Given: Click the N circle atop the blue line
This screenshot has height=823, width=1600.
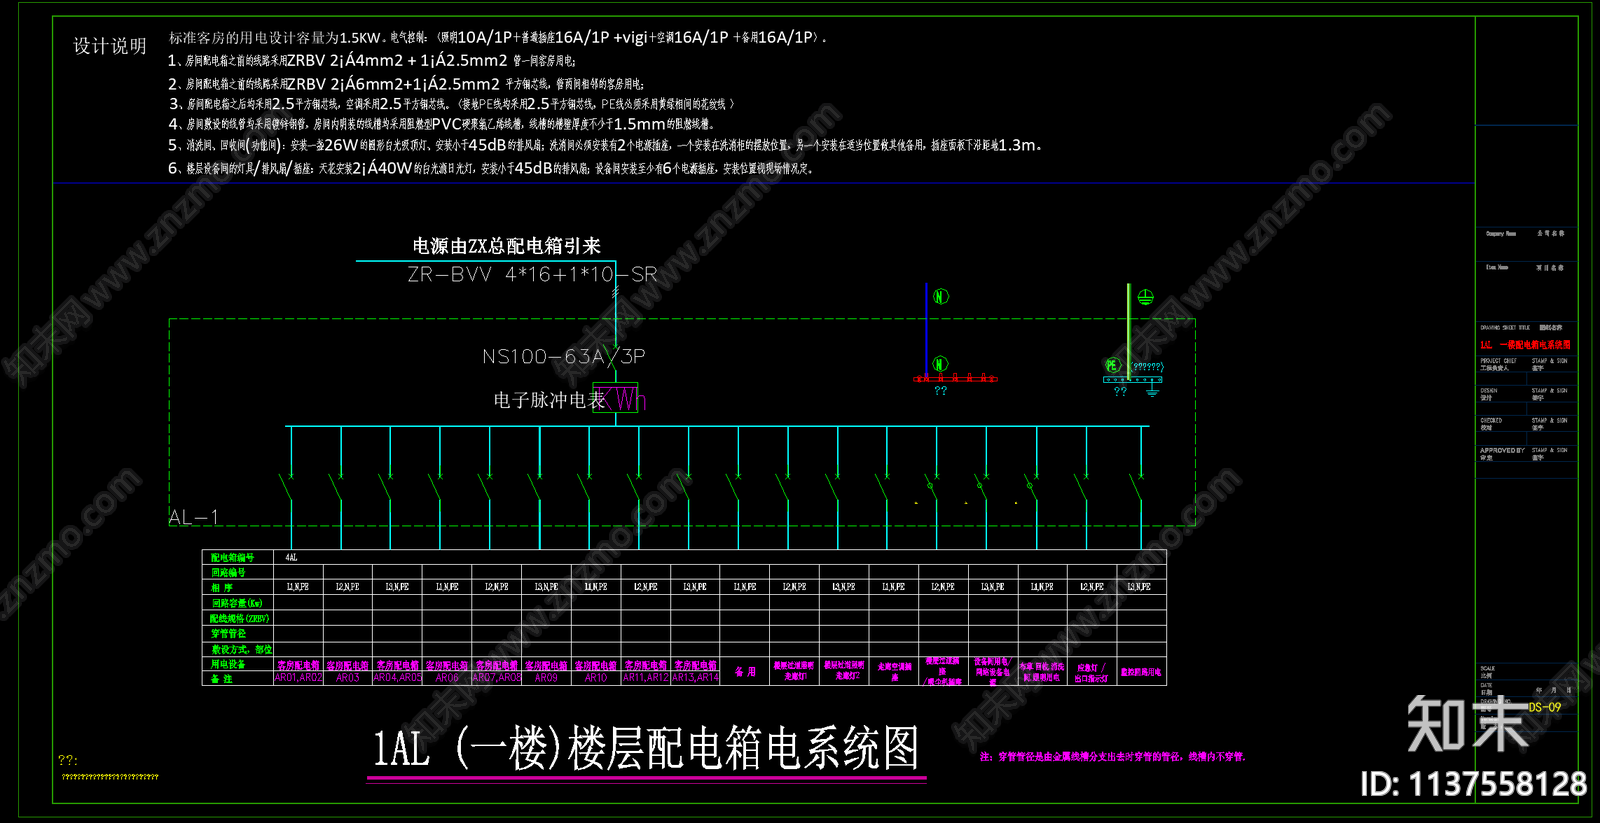Looking at the screenshot, I should coord(940,297).
